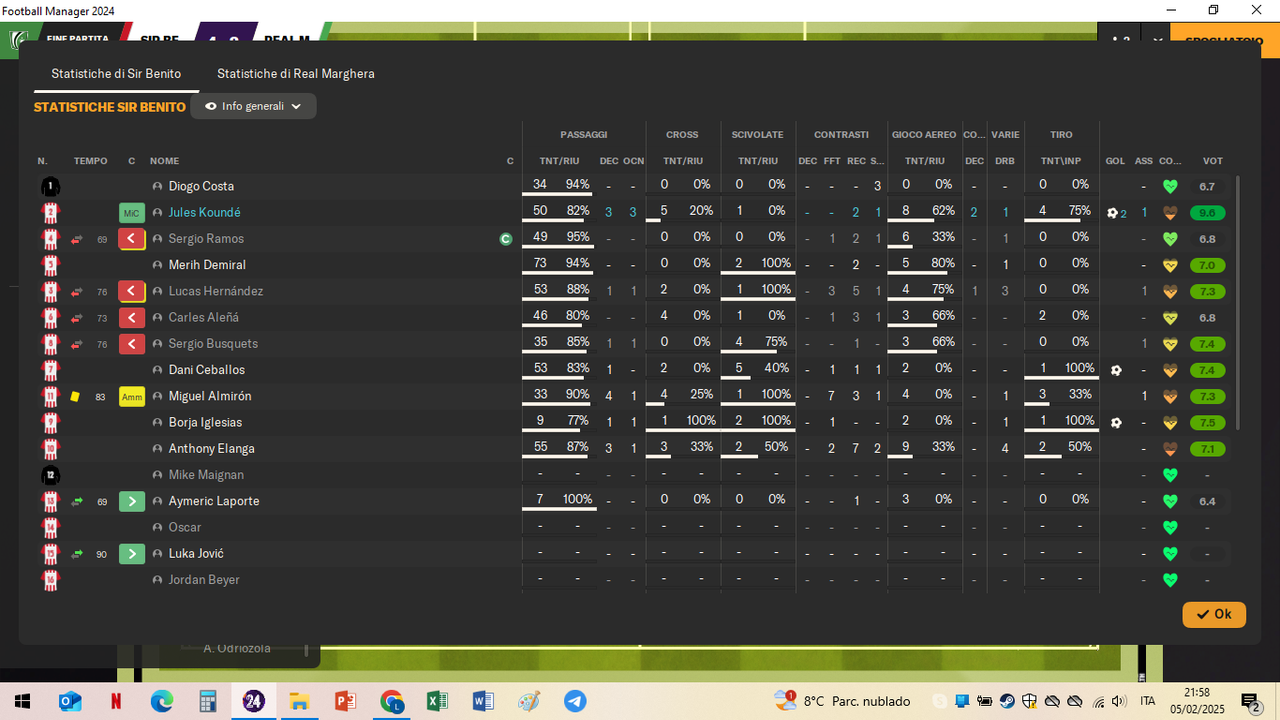Open Dani Ceballos's player profile
The image size is (1280, 720).
(207, 370)
